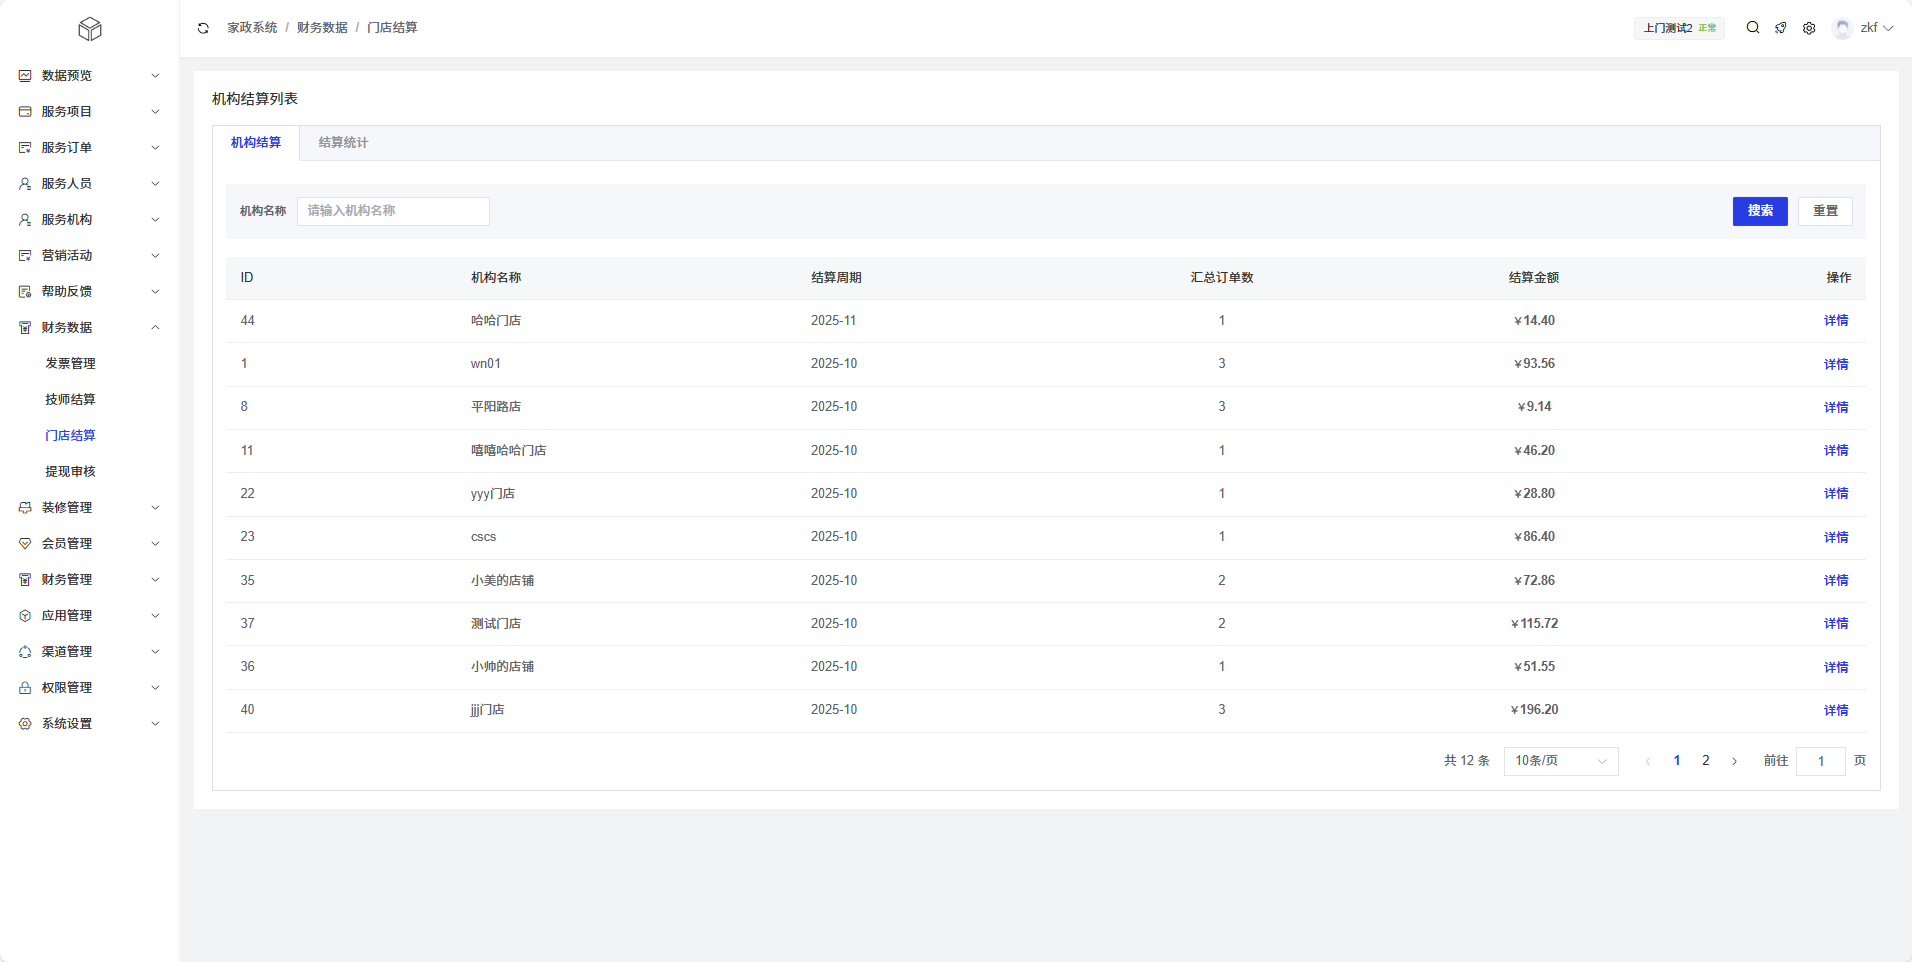Click the 财务数据 breadcrumb
The height and width of the screenshot is (962, 1912).
[x=322, y=28]
